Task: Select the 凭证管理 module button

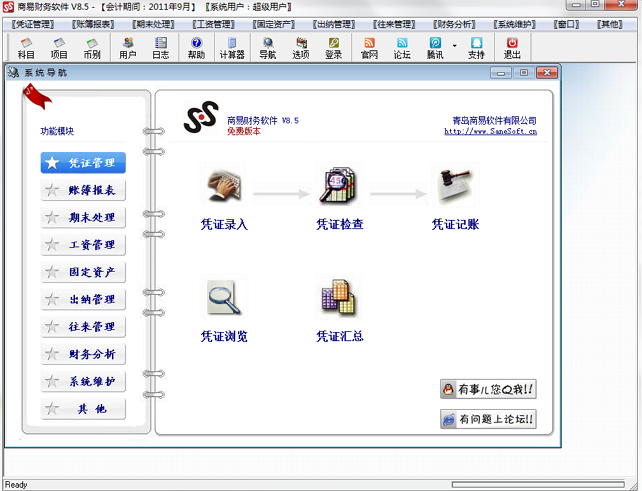Action: point(83,163)
